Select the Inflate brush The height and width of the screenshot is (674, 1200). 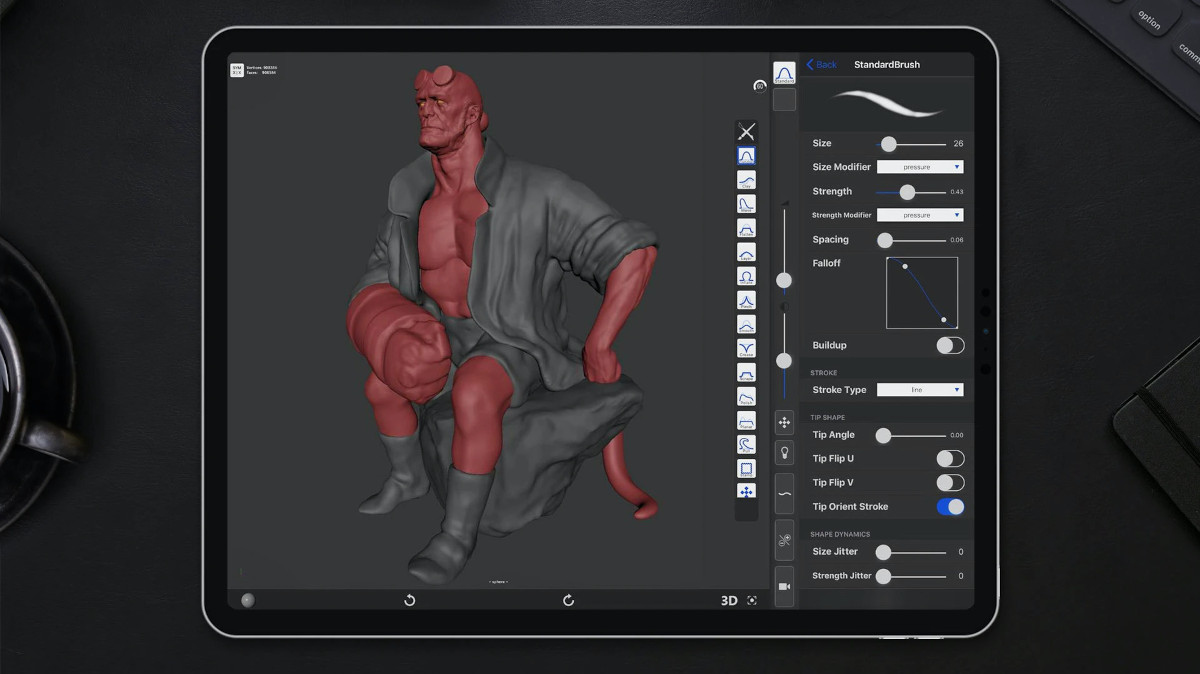(x=746, y=273)
